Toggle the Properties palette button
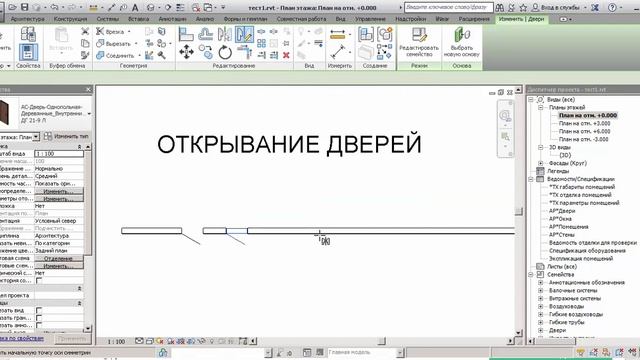The height and width of the screenshot is (360, 640). (28, 53)
